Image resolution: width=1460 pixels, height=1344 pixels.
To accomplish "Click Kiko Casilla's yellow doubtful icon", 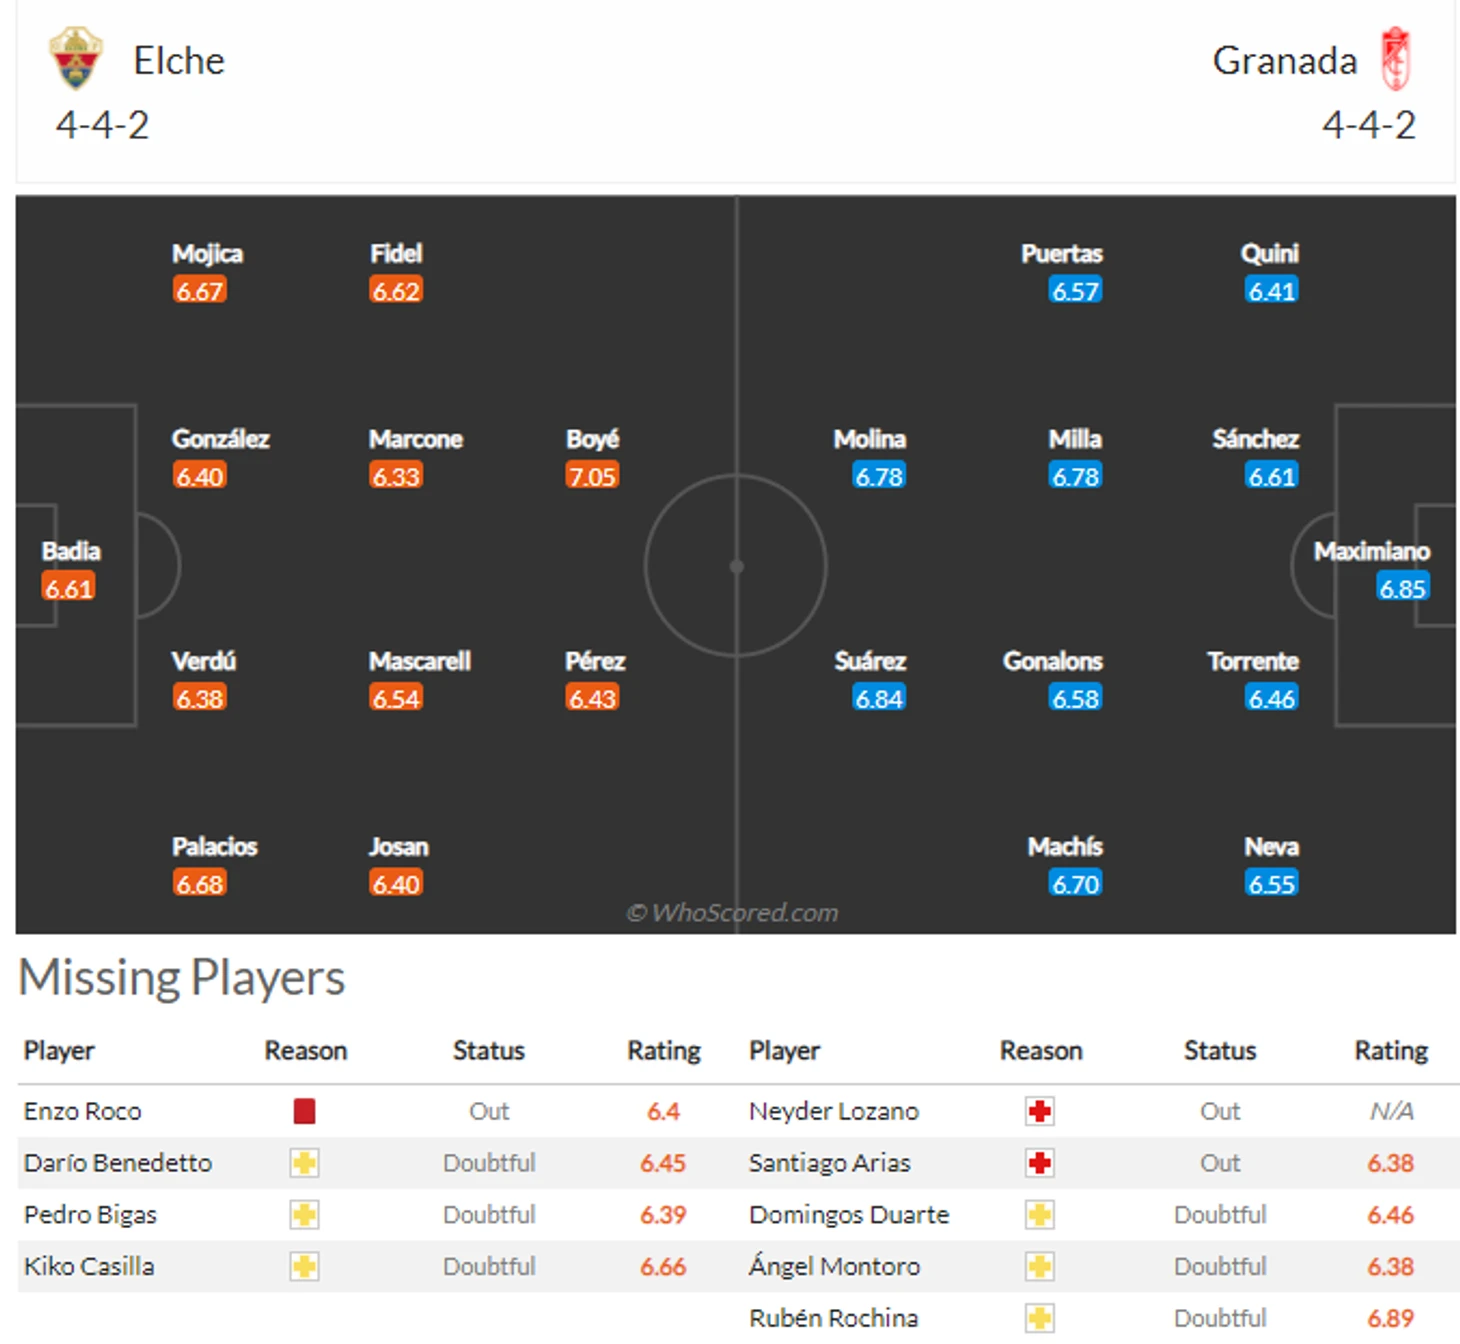I will coord(305,1267).
